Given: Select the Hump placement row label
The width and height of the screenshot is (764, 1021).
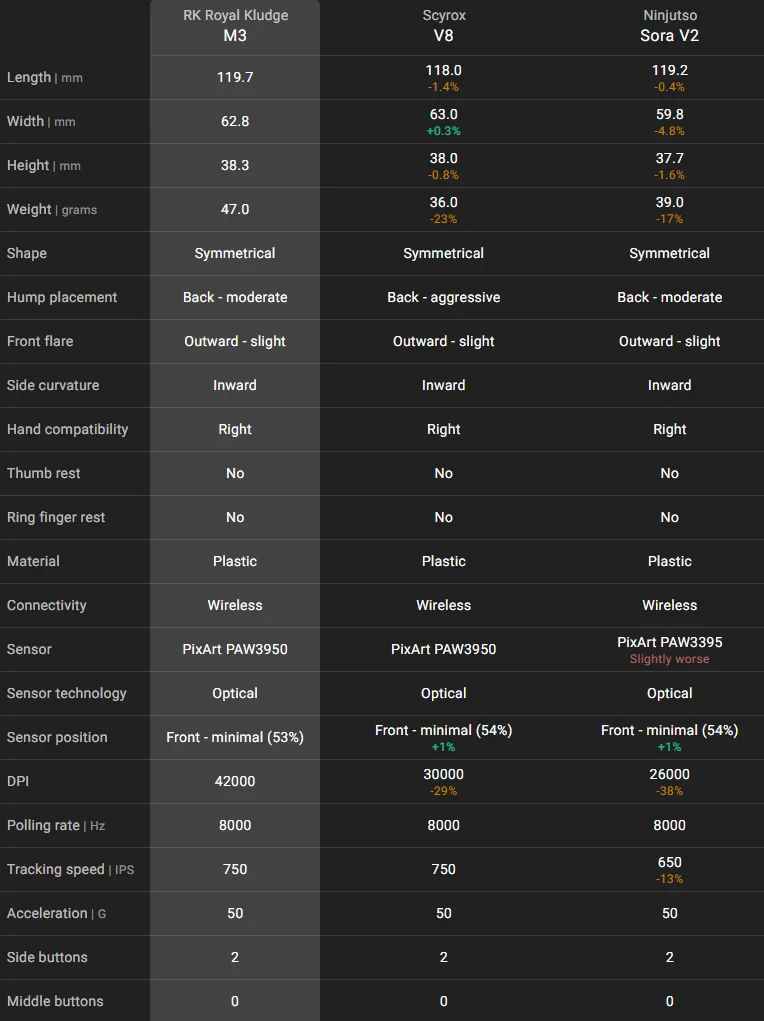Looking at the screenshot, I should pos(62,298).
